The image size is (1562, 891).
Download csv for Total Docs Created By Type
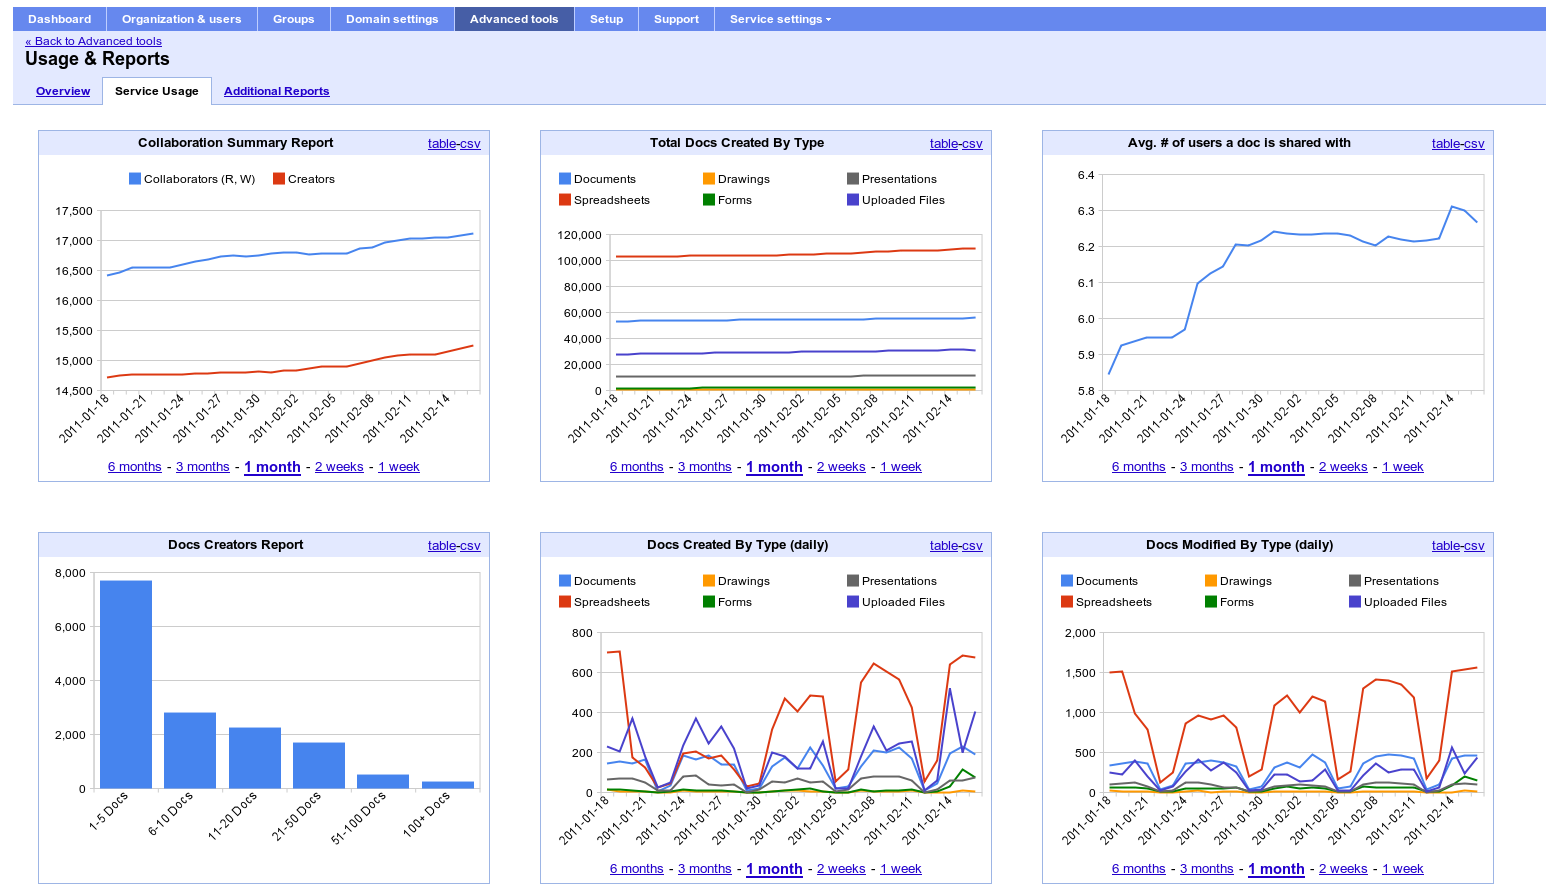click(x=972, y=144)
